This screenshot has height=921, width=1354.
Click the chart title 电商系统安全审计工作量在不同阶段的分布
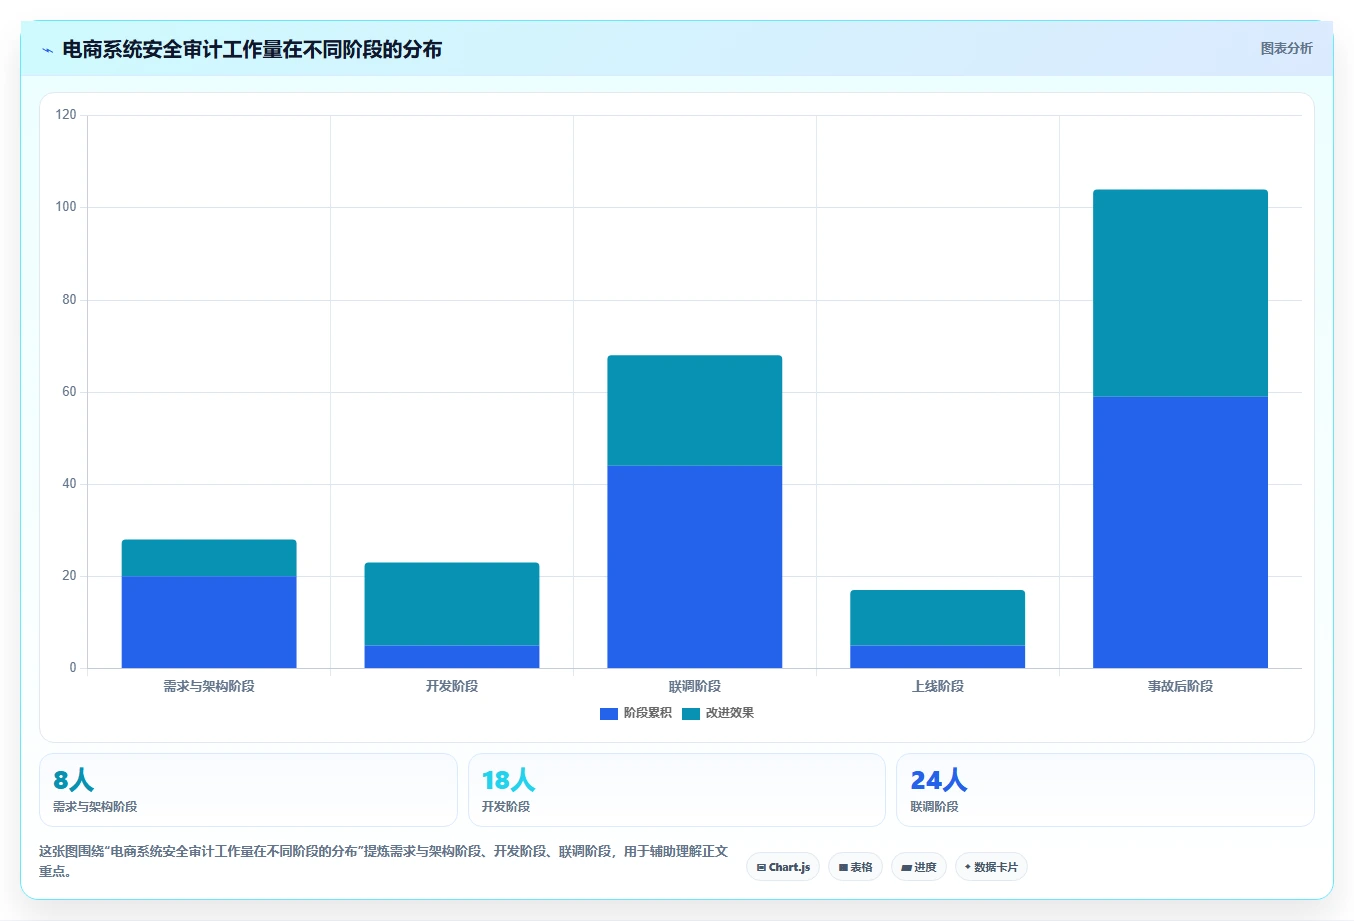click(252, 49)
